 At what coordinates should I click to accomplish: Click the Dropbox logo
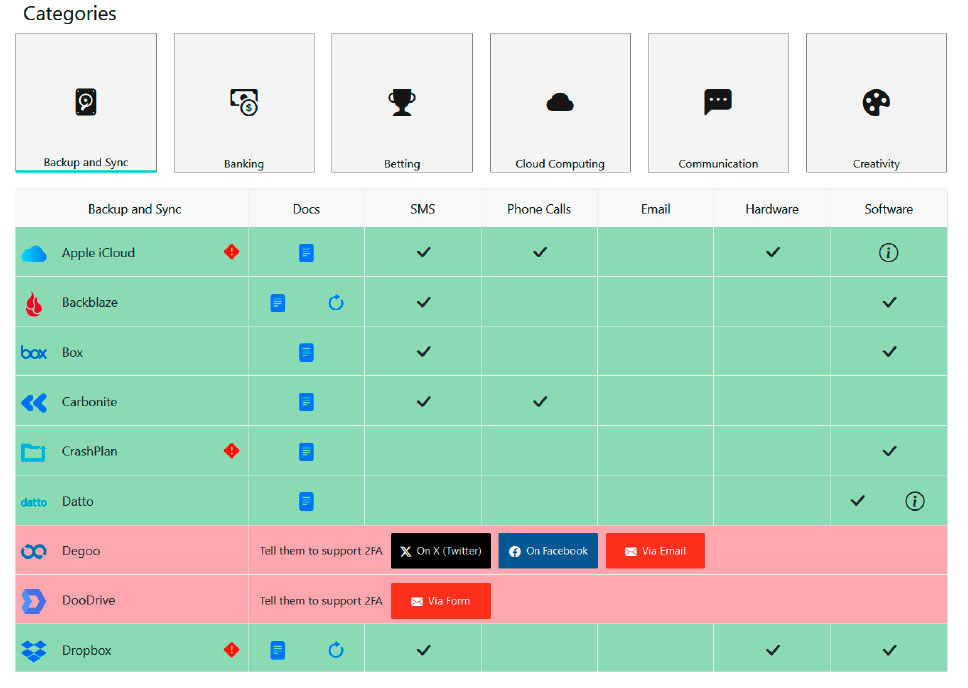pos(34,651)
